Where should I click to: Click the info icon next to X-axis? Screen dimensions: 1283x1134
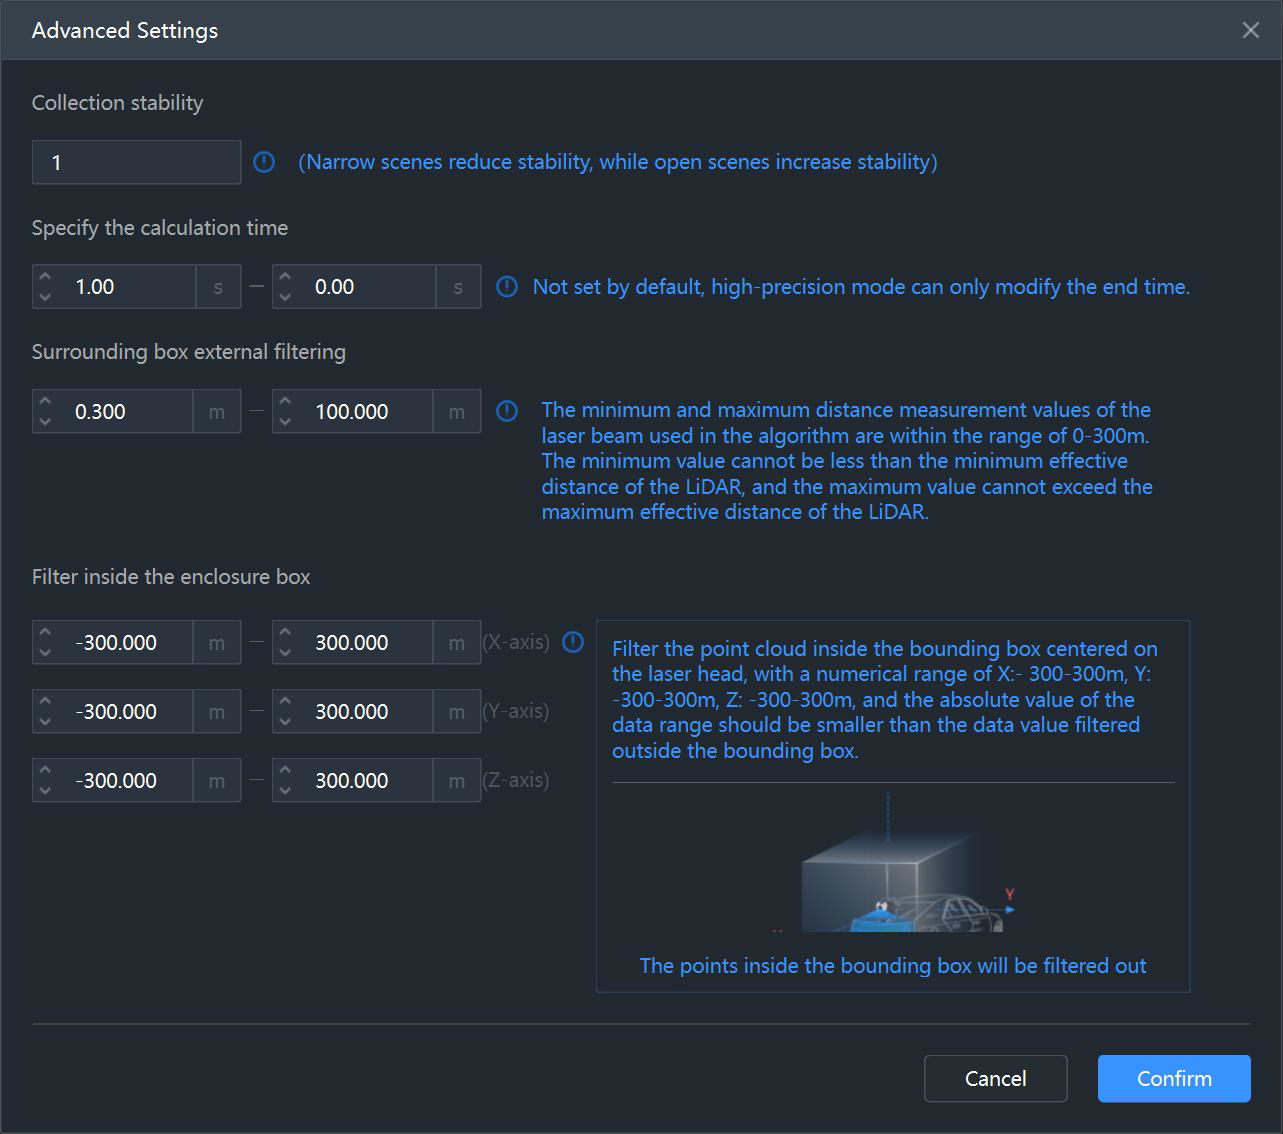[573, 642]
